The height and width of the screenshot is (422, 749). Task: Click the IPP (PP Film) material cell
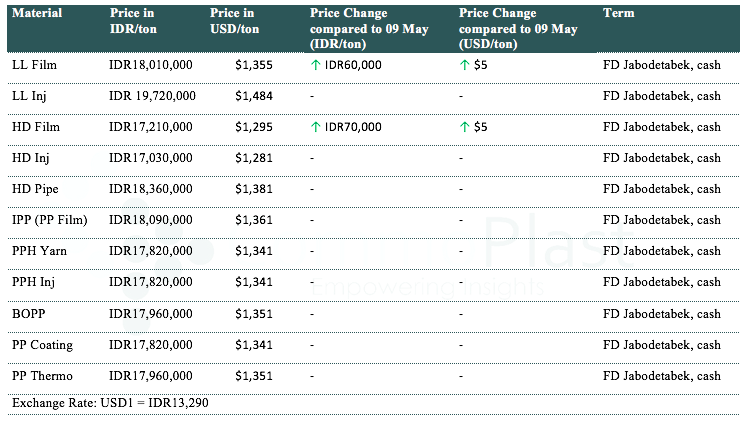coord(50,220)
